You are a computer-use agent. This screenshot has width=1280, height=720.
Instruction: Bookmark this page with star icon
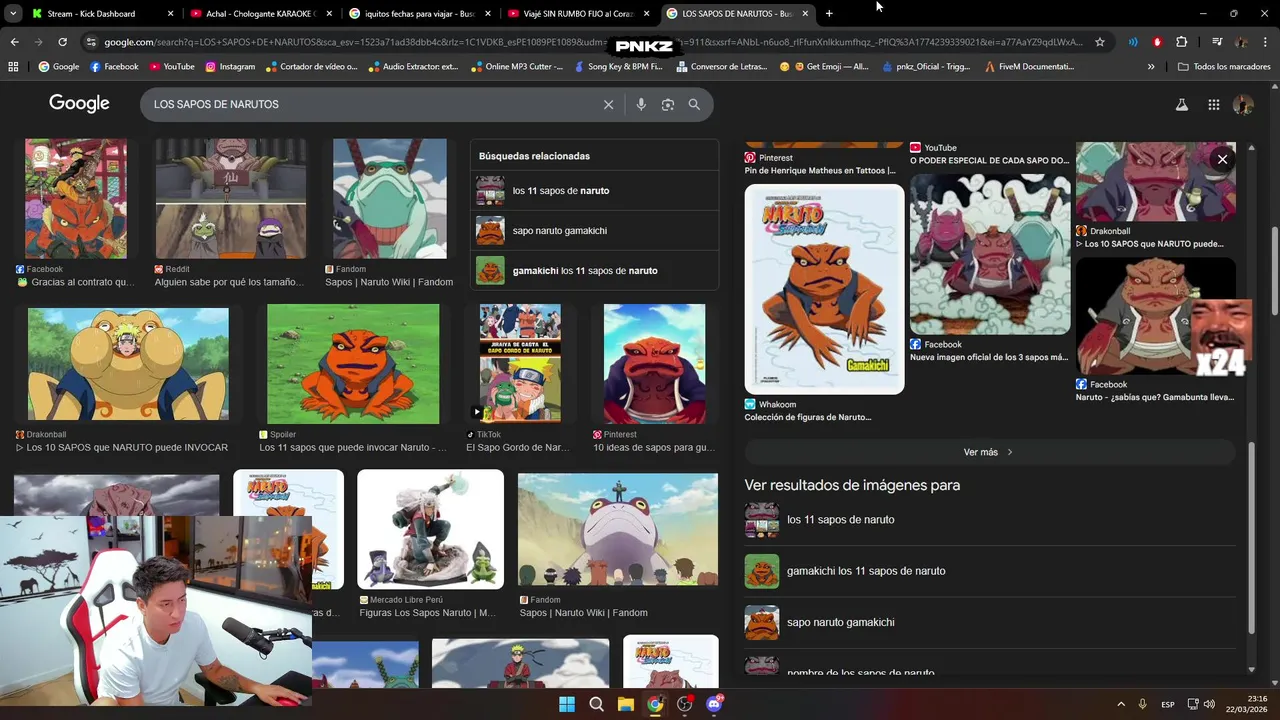[x=1100, y=42]
